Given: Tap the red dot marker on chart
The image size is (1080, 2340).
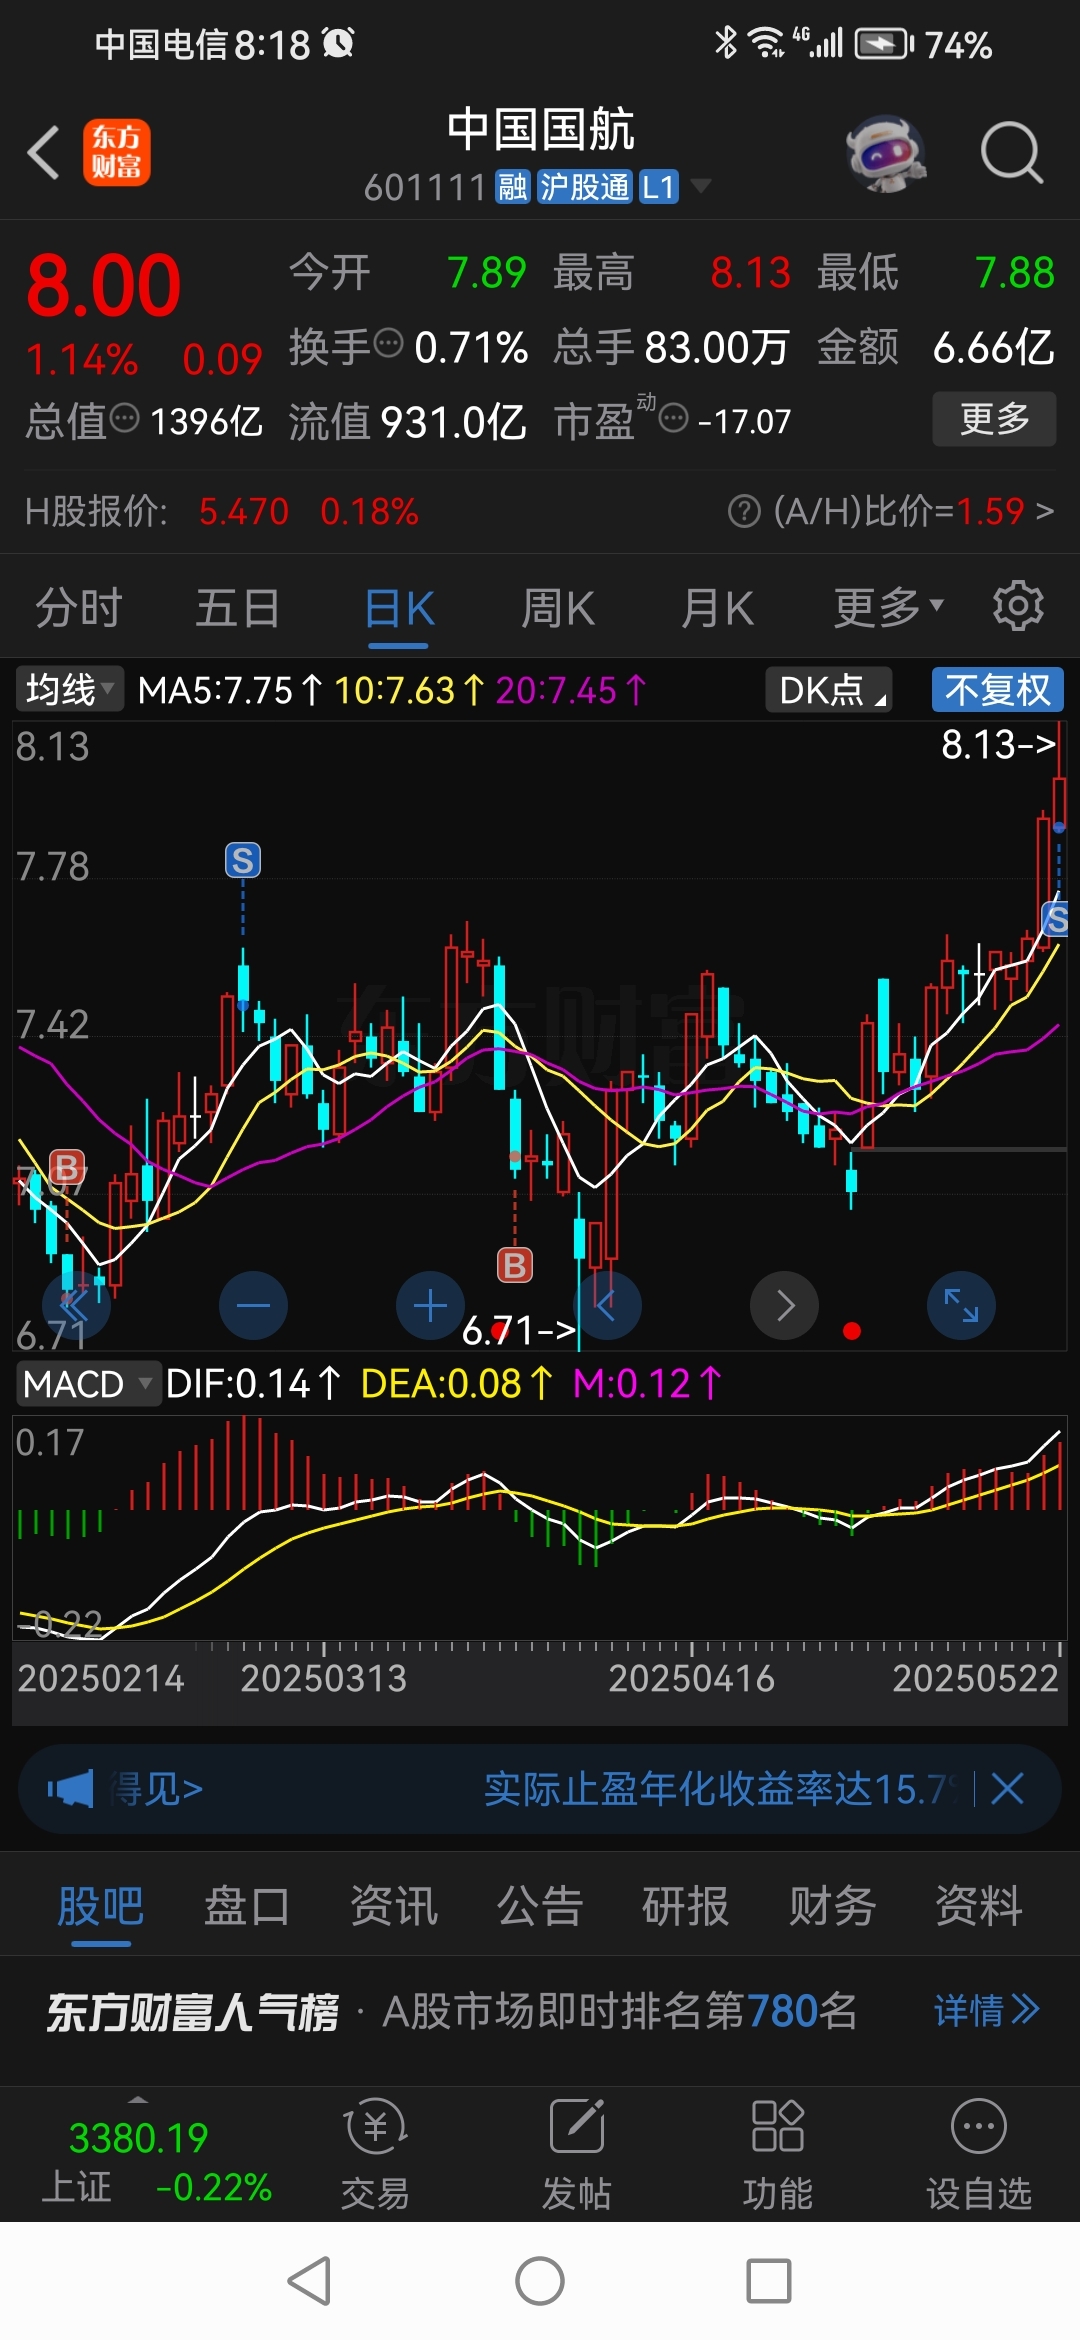Looking at the screenshot, I should pos(852,1330).
